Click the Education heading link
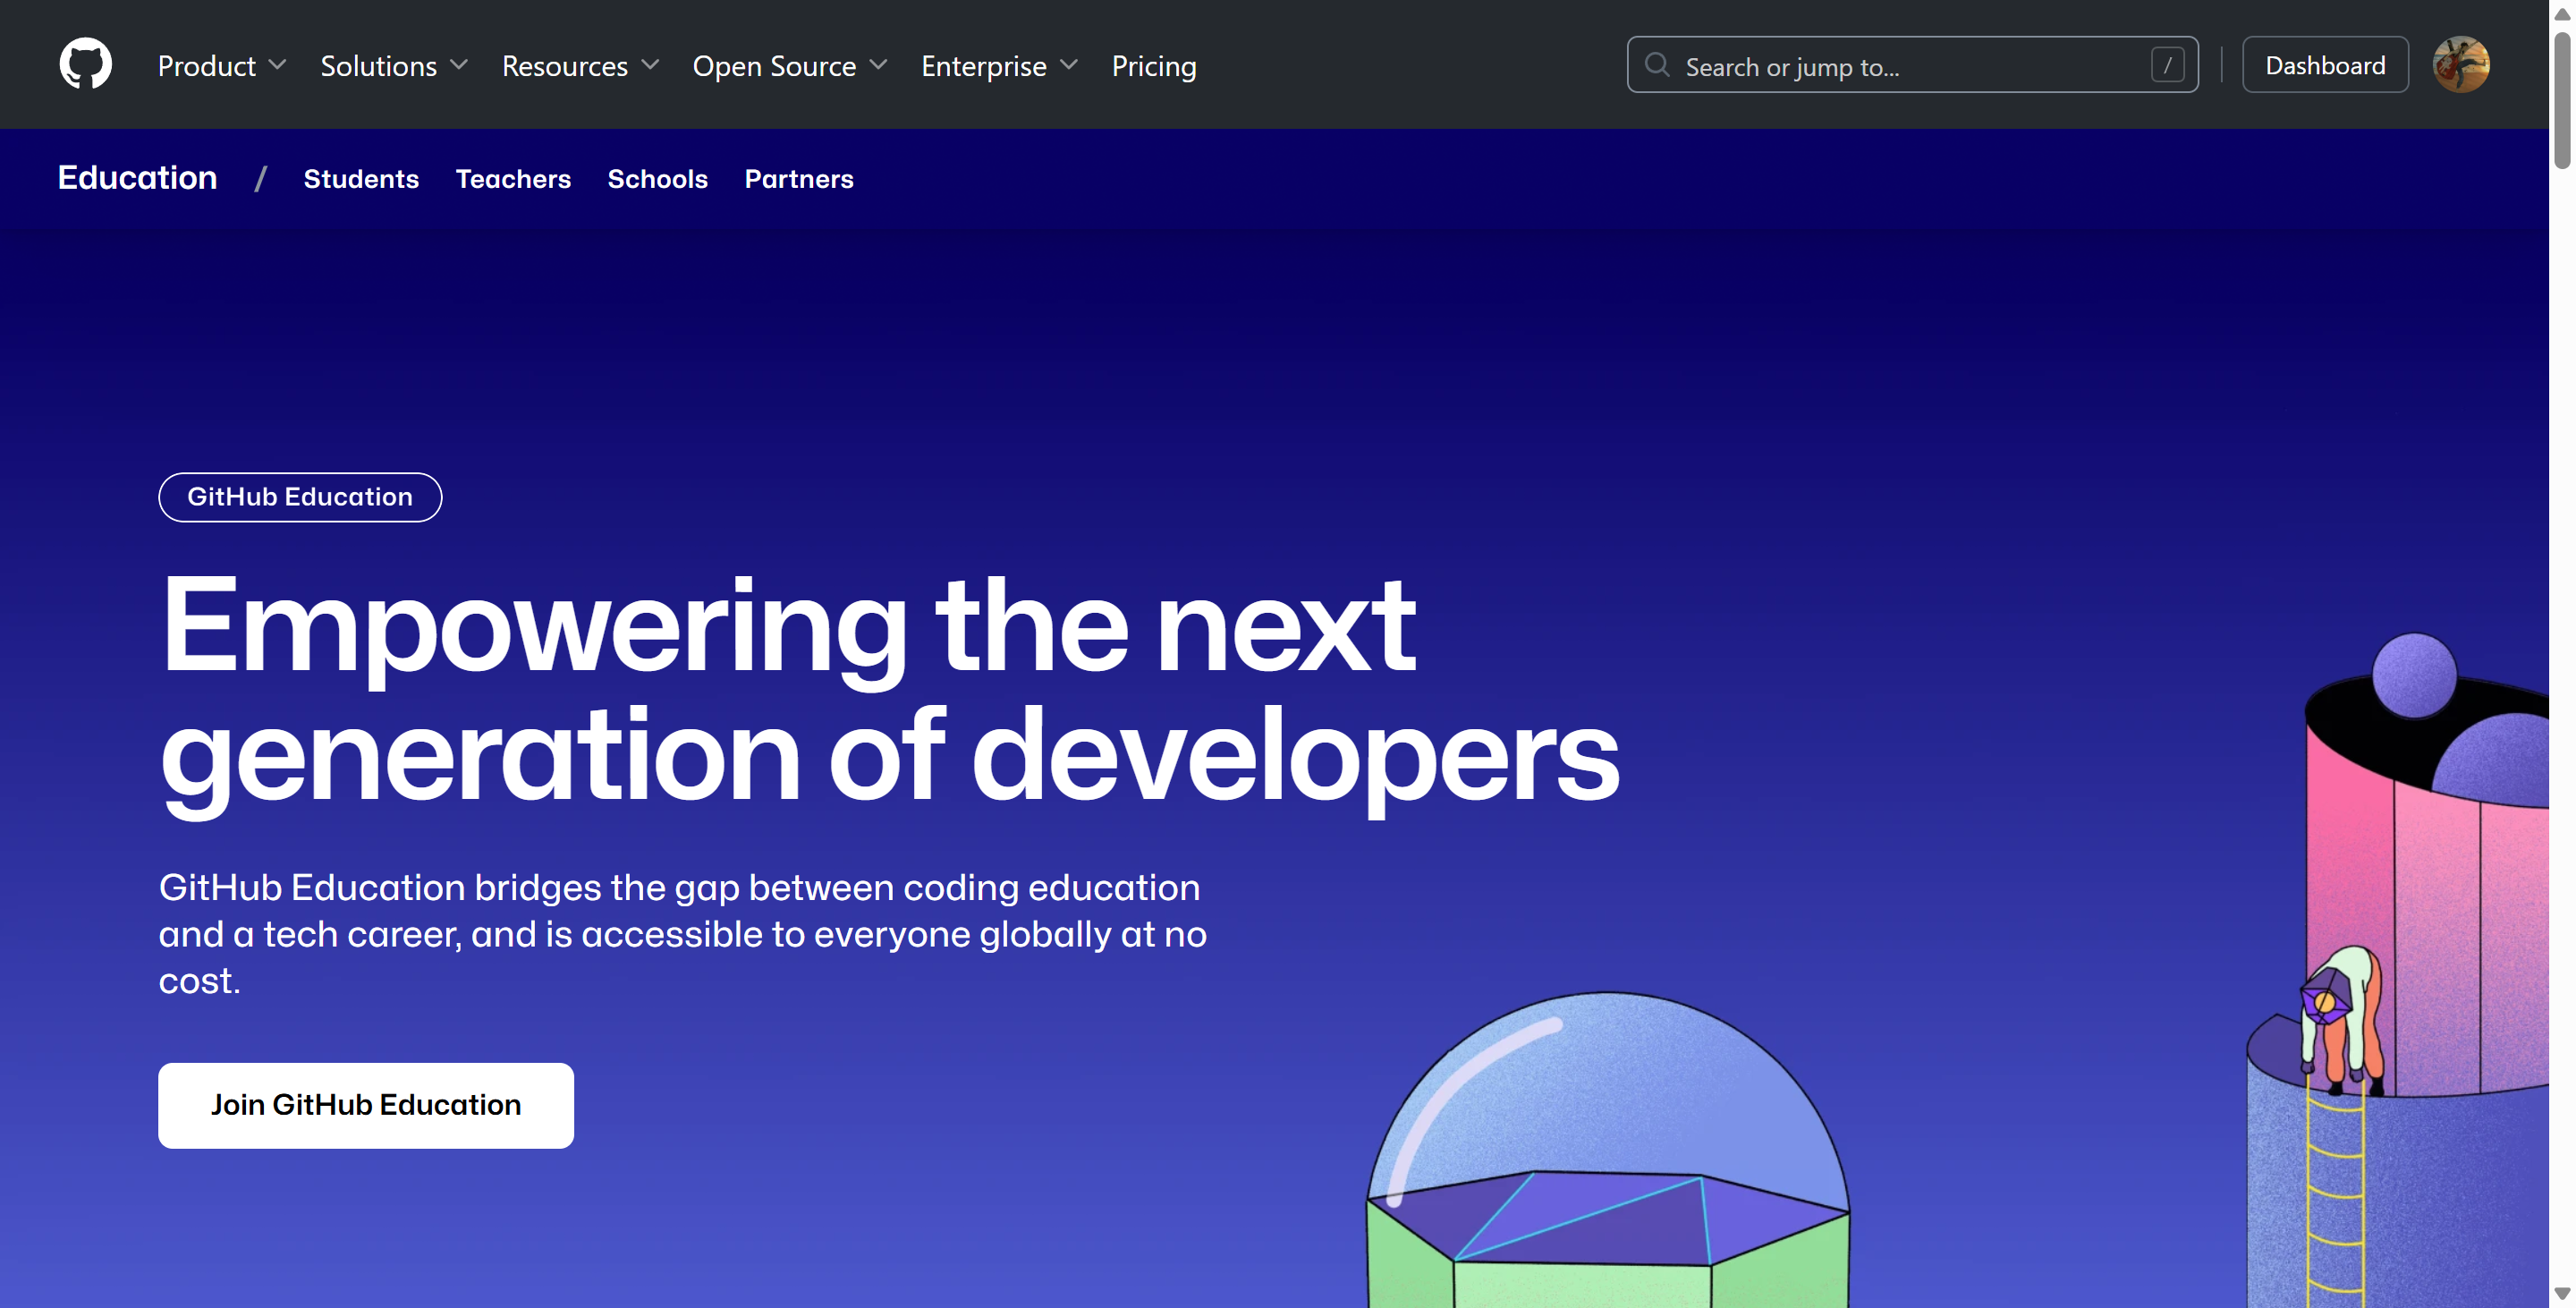The height and width of the screenshot is (1308, 2576). pos(137,178)
